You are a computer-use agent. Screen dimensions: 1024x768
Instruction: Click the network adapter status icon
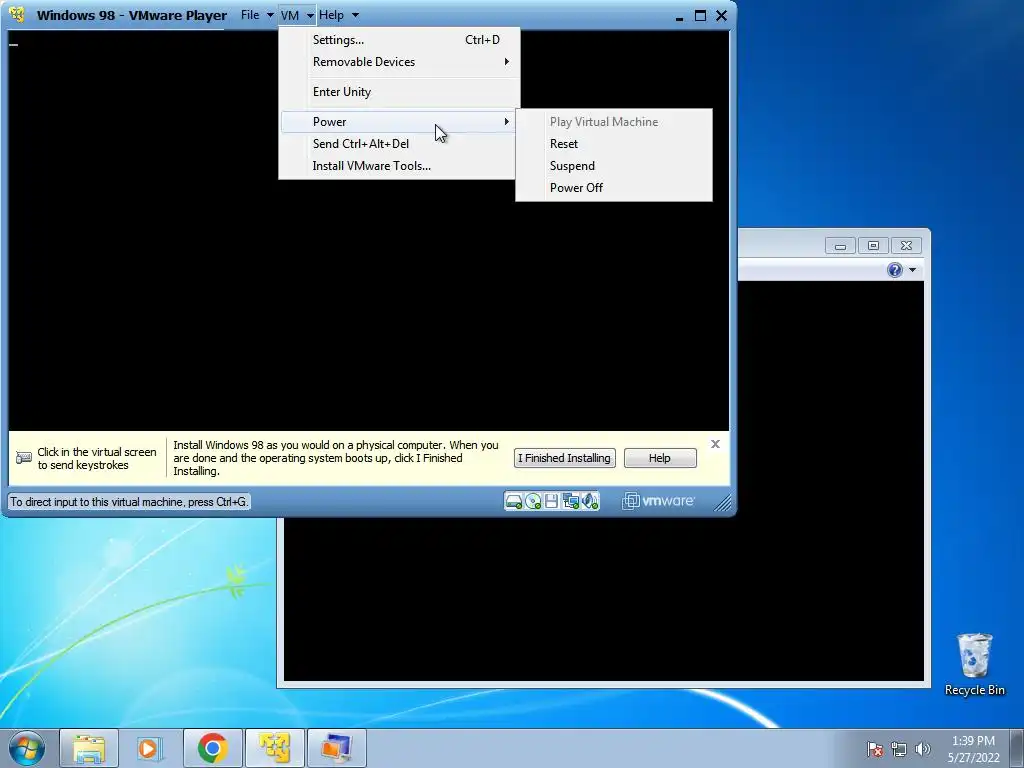click(571, 502)
